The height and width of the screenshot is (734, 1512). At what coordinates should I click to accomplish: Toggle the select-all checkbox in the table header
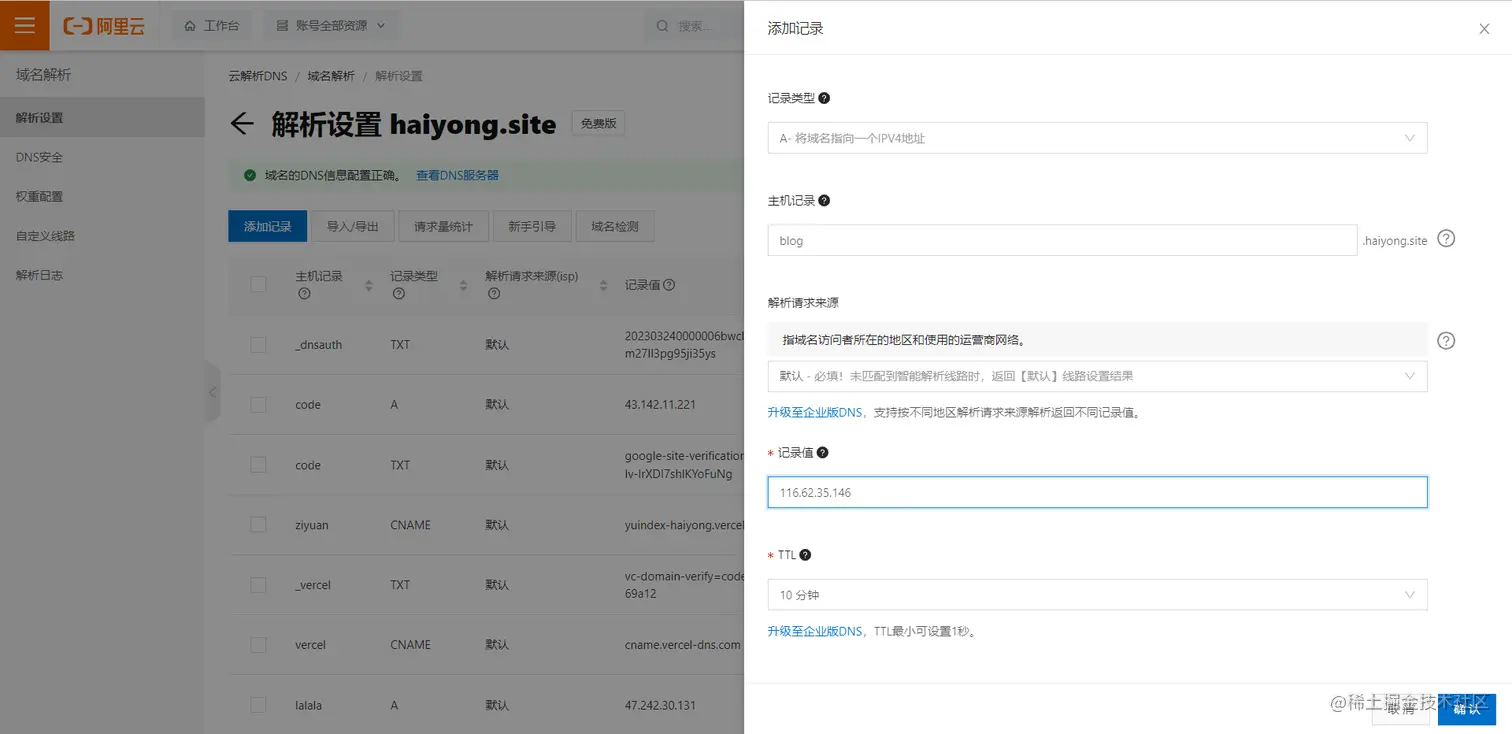257,284
